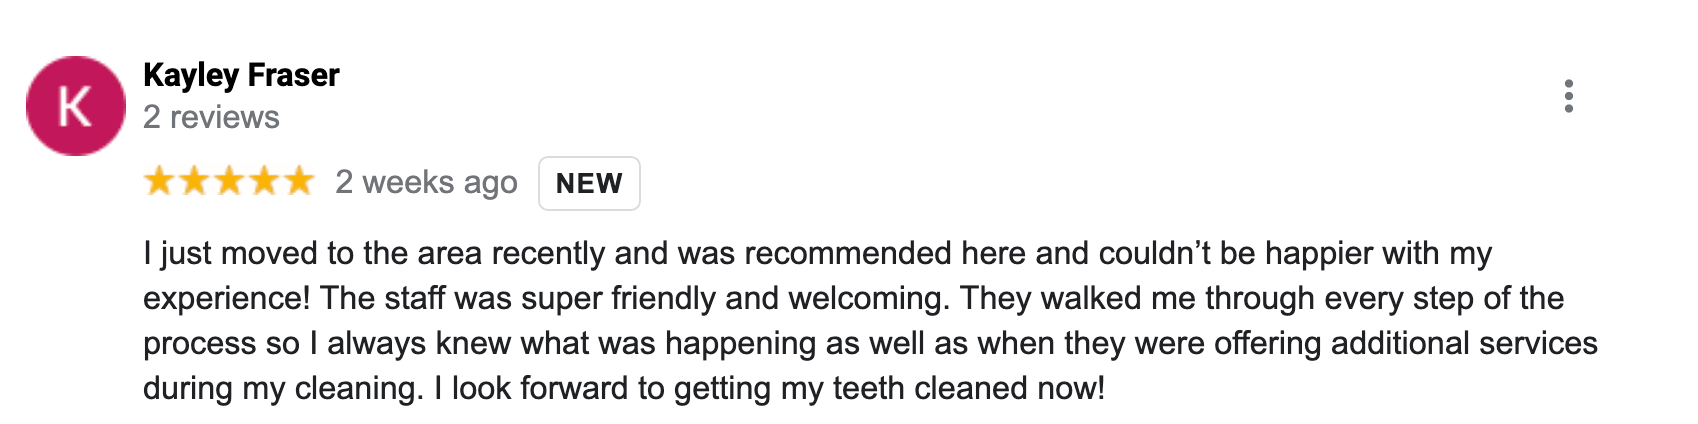
Task: Open Kayley Fraser's reviewer profile name
Action: [x=241, y=75]
